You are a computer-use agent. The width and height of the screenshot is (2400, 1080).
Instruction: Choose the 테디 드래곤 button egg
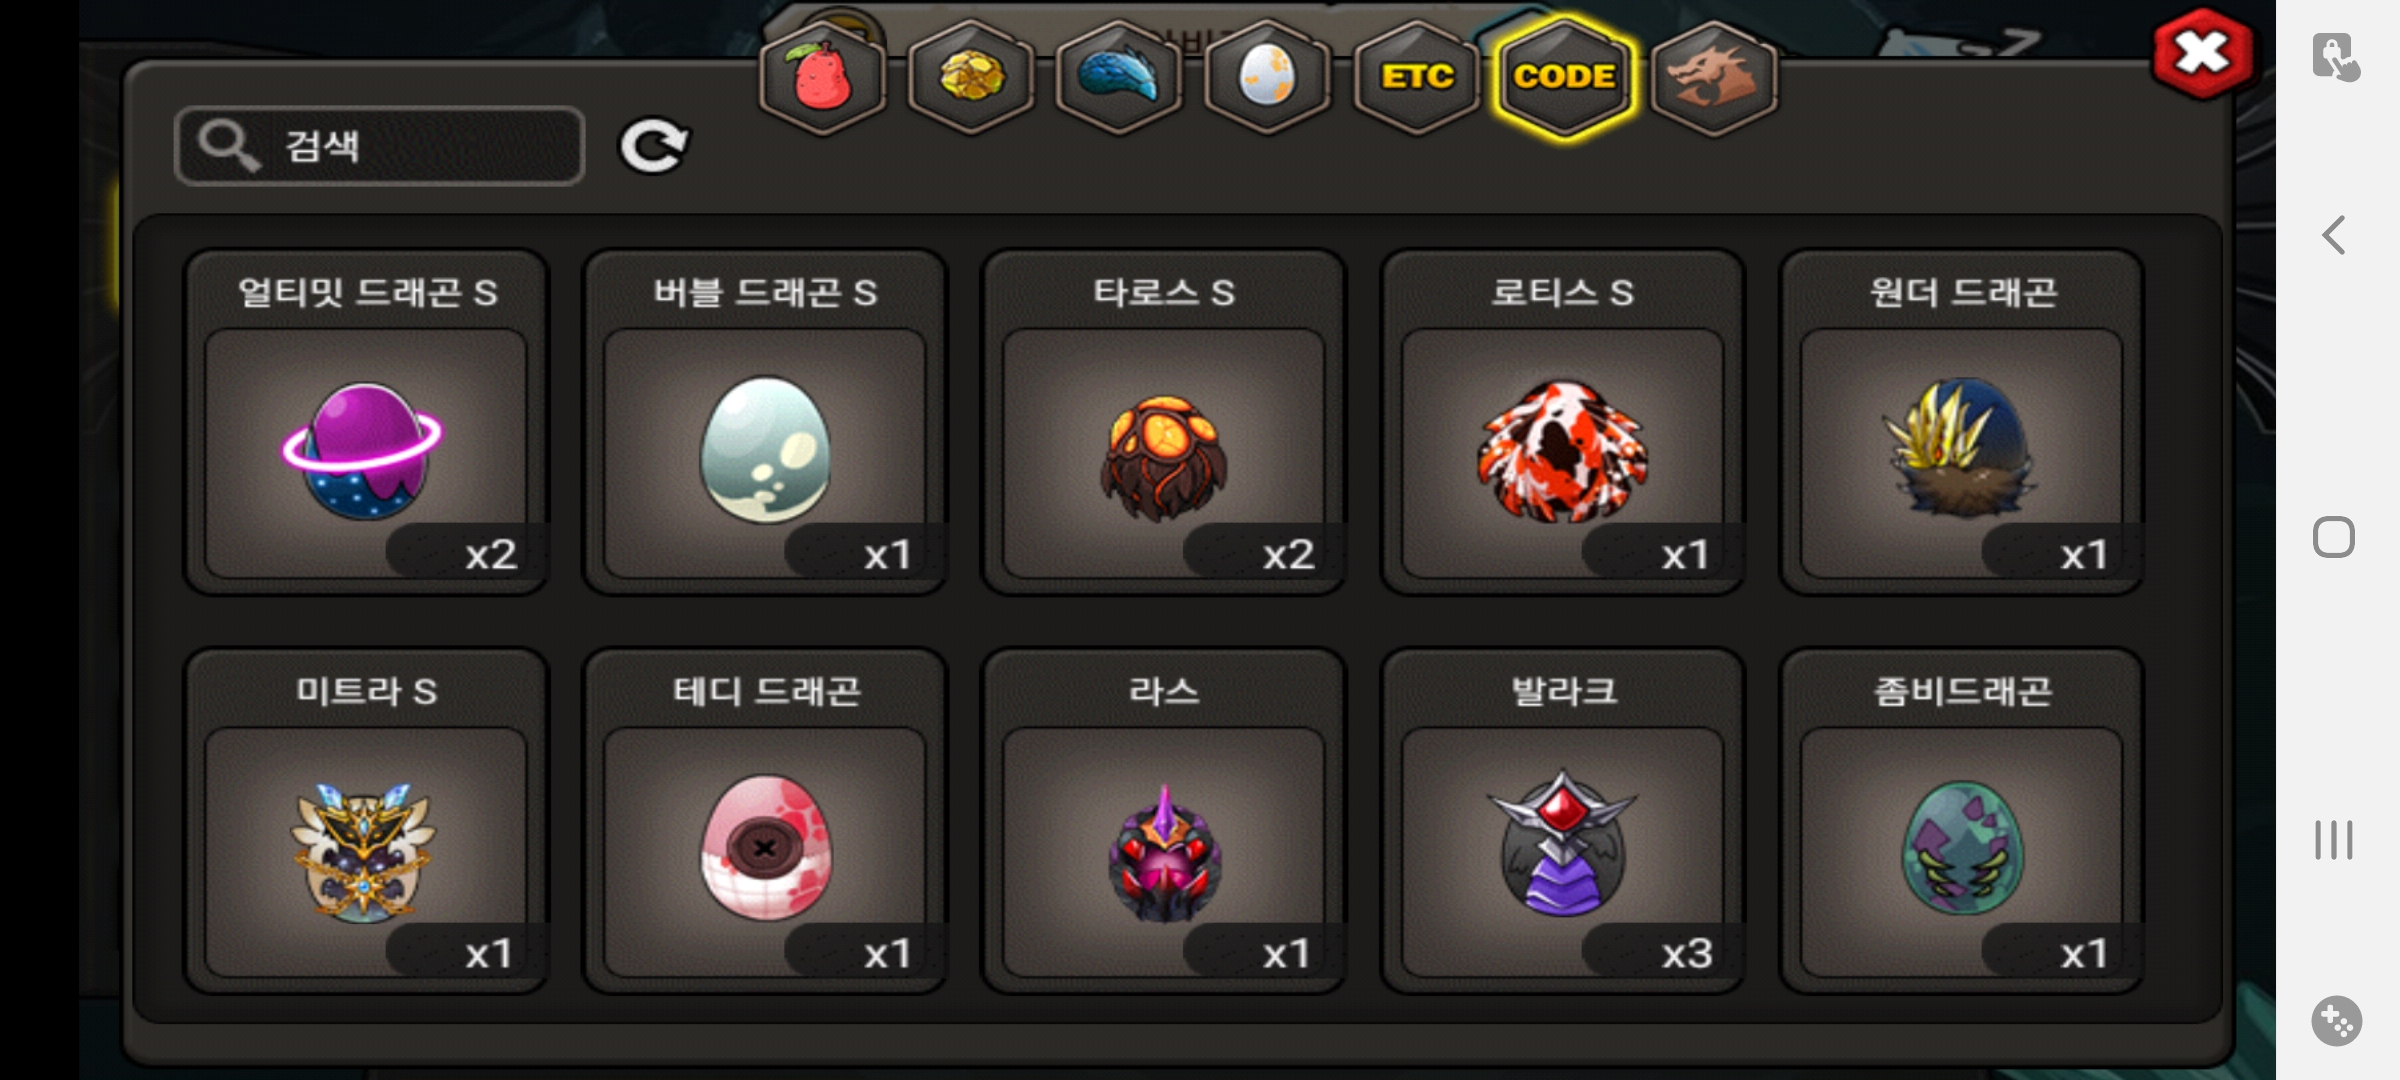[765, 821]
